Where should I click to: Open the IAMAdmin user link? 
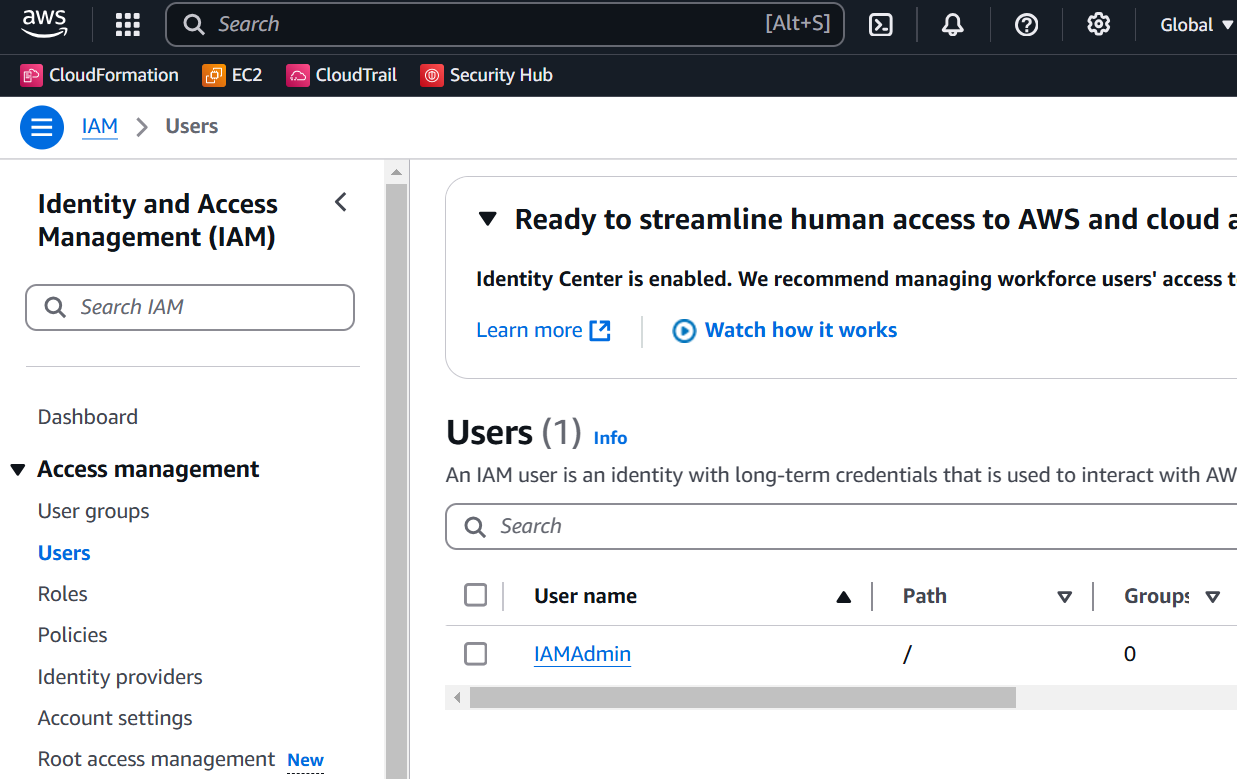582,654
